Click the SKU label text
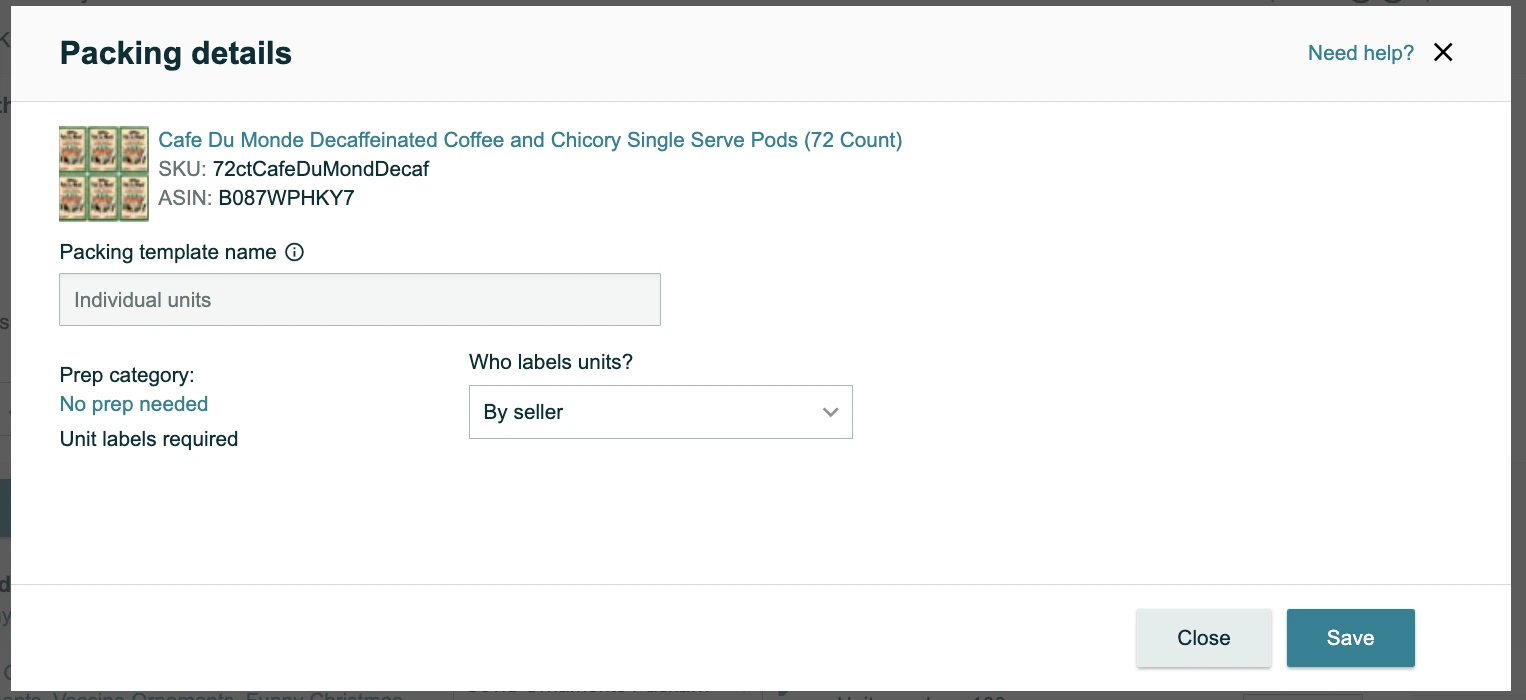Image resolution: width=1526 pixels, height=700 pixels. 182,169
